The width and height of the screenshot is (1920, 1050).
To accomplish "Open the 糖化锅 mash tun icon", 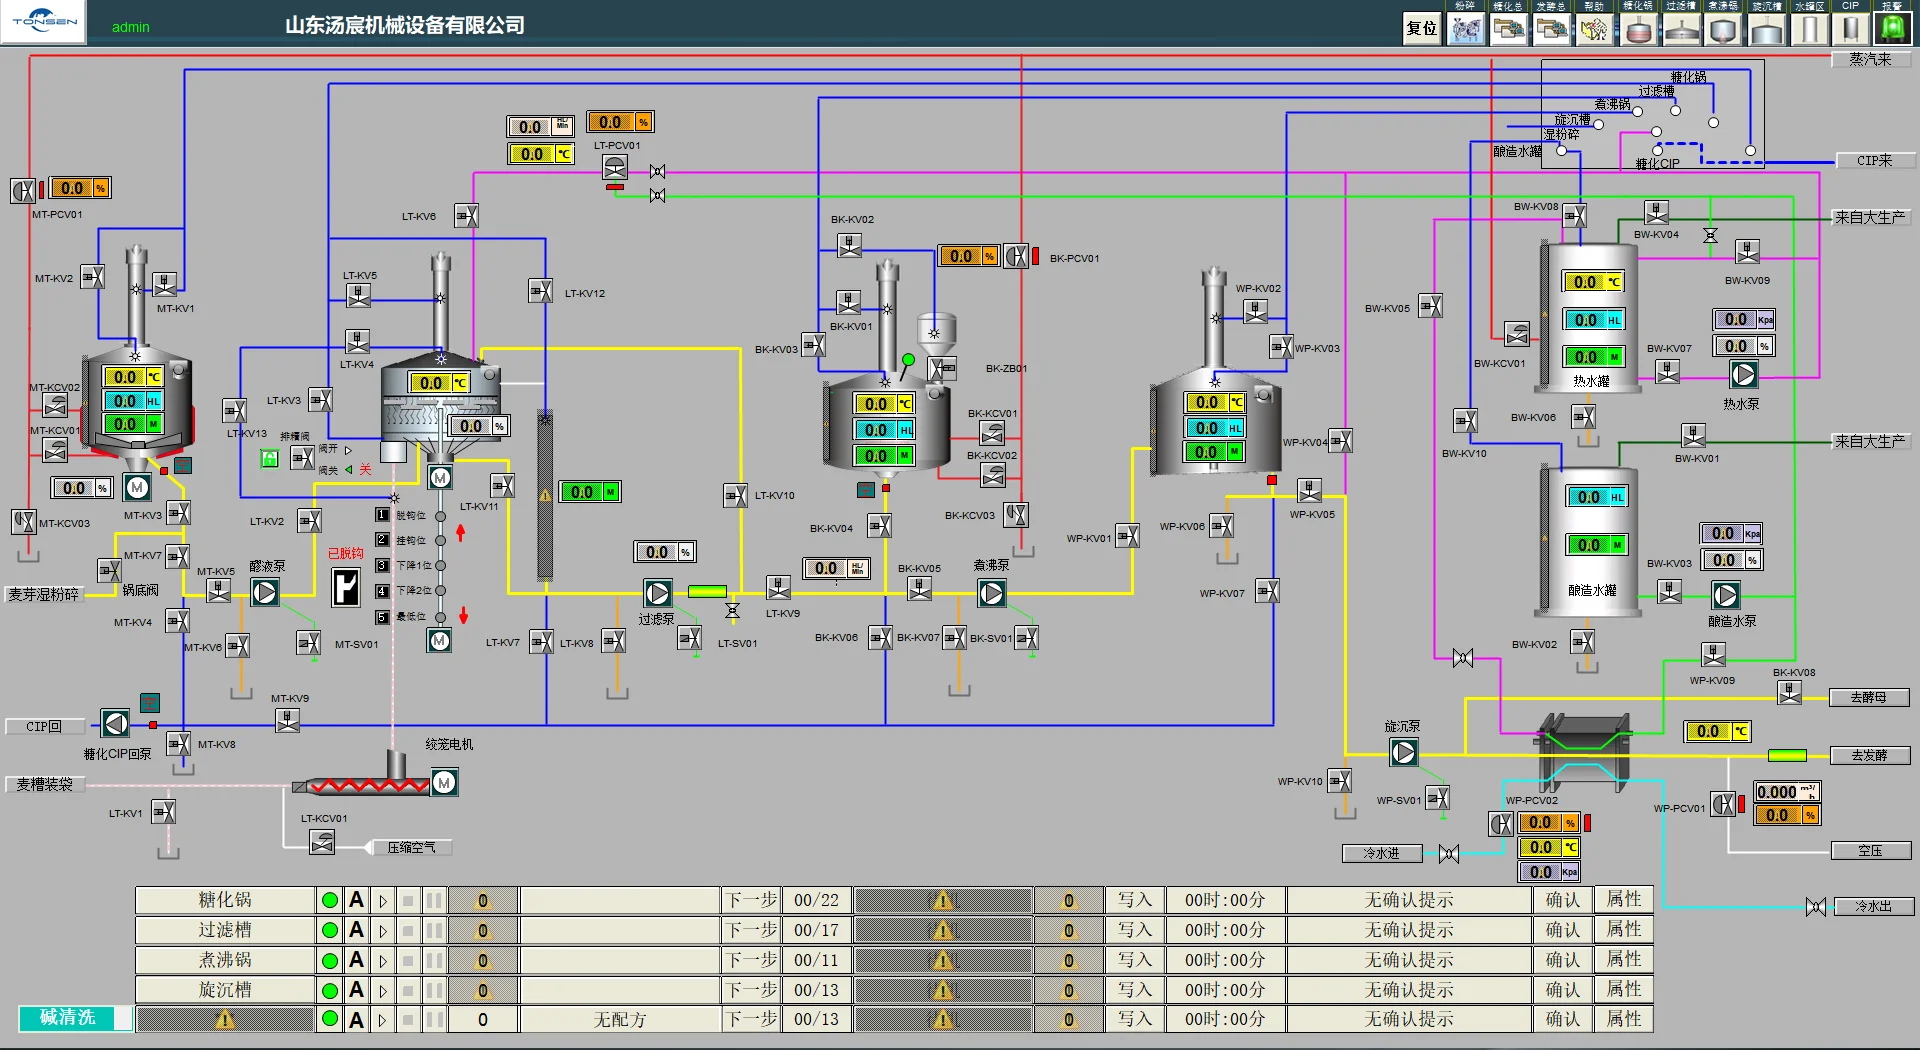I will coord(1638,29).
